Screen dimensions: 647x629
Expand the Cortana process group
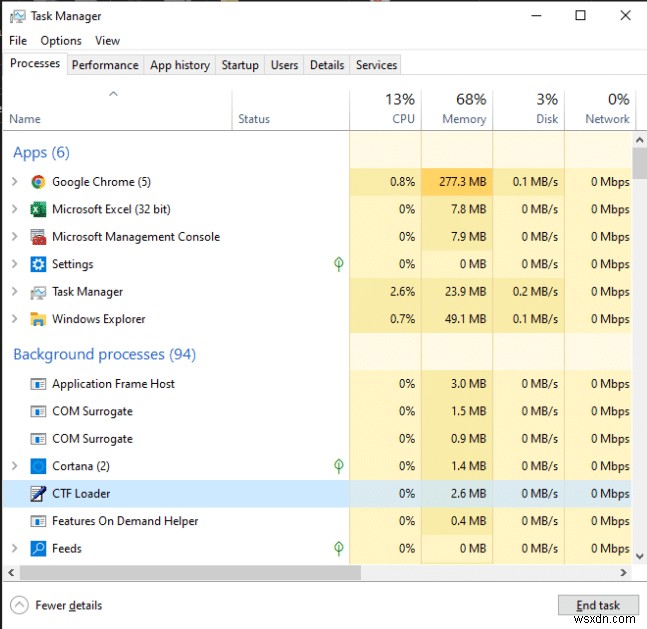pyautogui.click(x=14, y=466)
